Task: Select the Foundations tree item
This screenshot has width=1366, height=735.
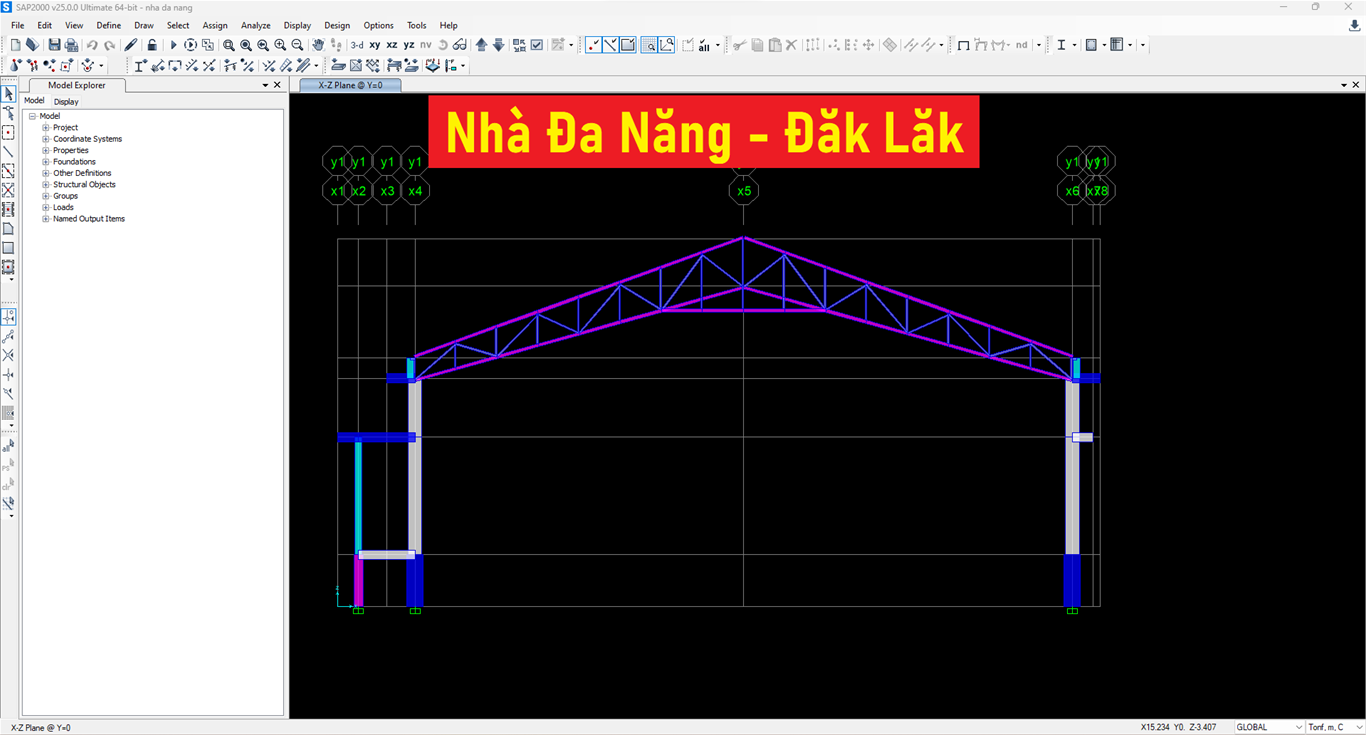Action: [x=74, y=162]
